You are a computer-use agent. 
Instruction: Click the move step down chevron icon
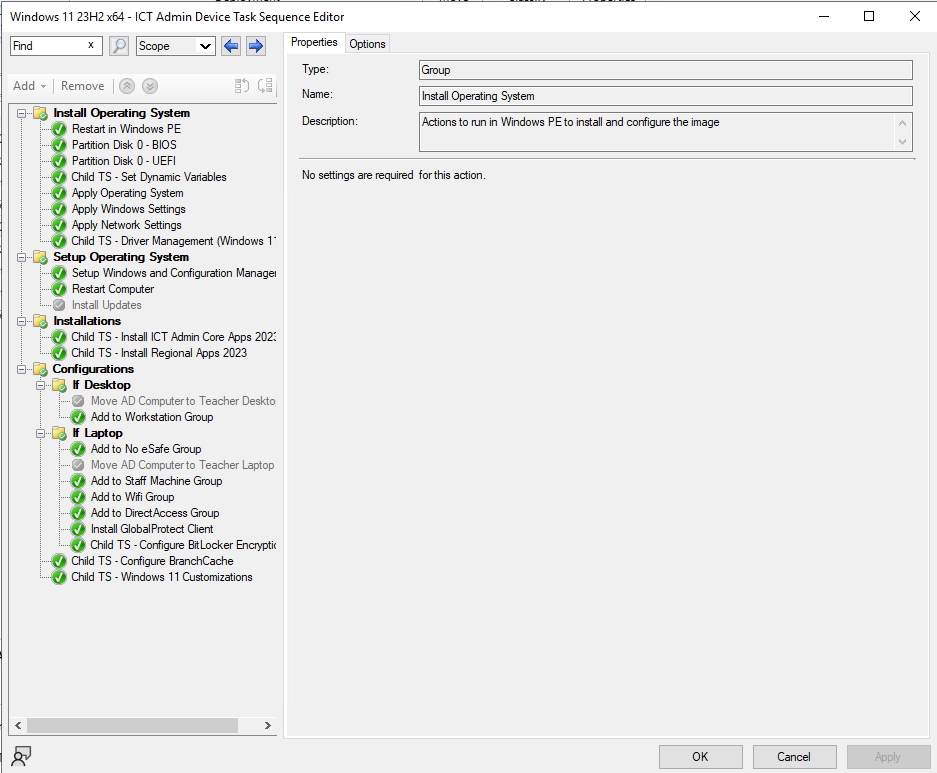click(x=148, y=86)
